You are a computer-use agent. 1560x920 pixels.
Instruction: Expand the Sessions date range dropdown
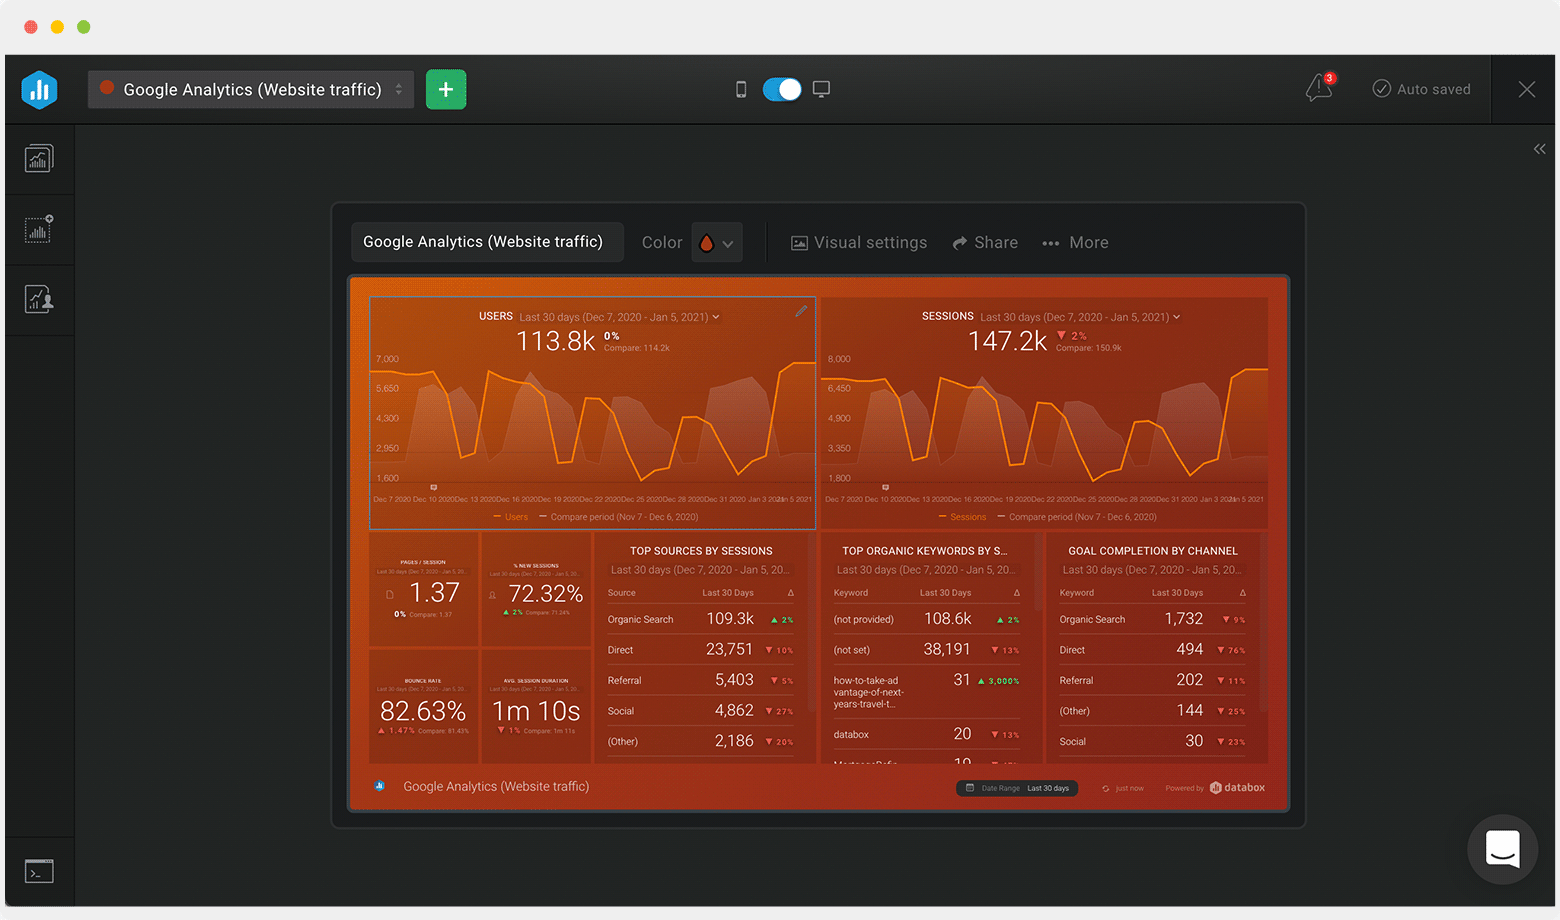pos(1176,317)
